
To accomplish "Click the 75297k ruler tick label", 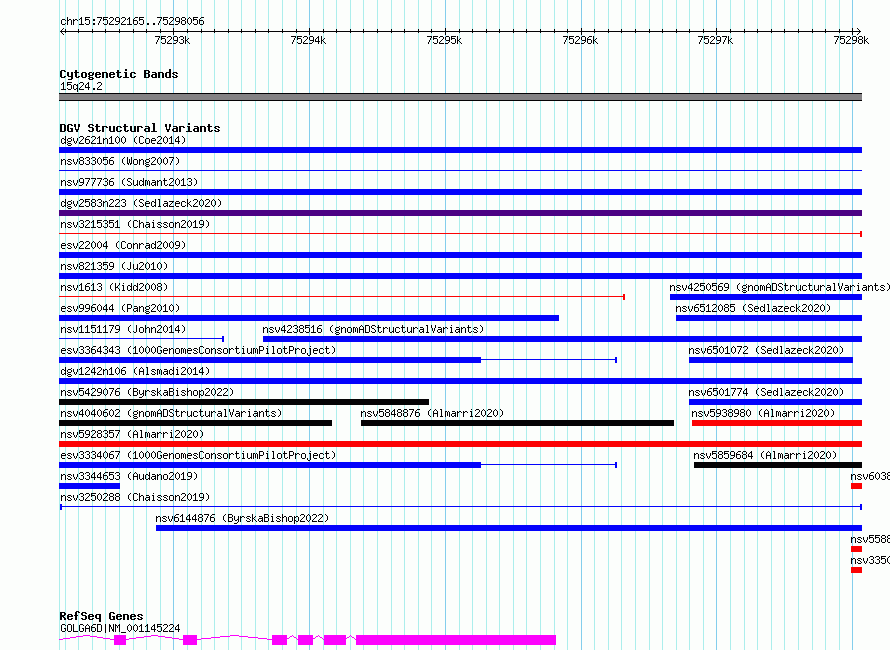I will (x=715, y=40).
